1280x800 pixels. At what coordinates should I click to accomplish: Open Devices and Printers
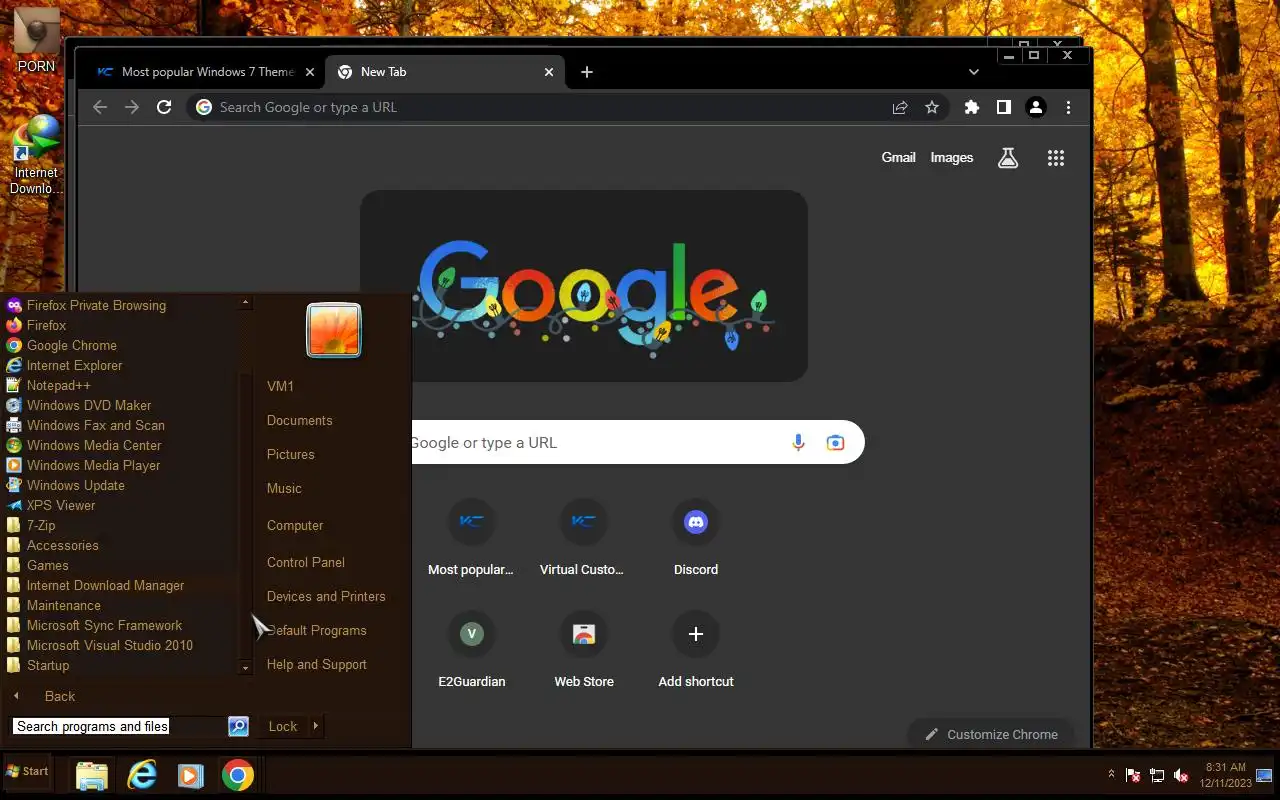point(326,596)
